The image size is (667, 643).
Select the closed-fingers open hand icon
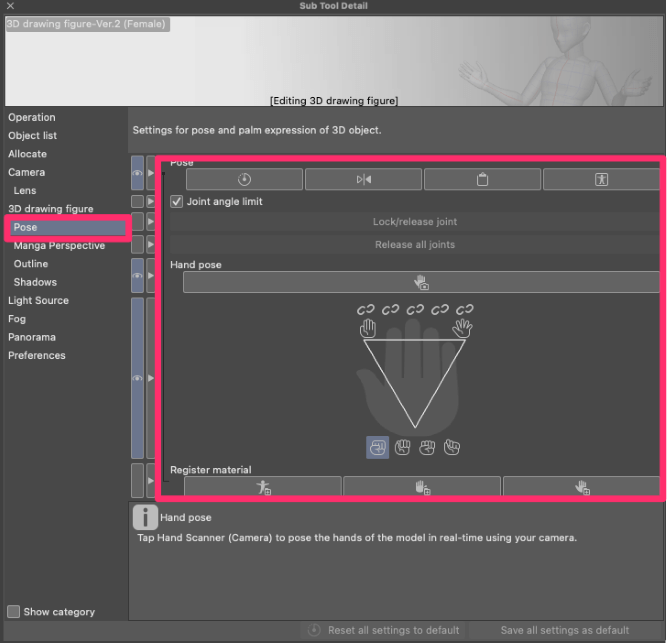[x=368, y=328]
